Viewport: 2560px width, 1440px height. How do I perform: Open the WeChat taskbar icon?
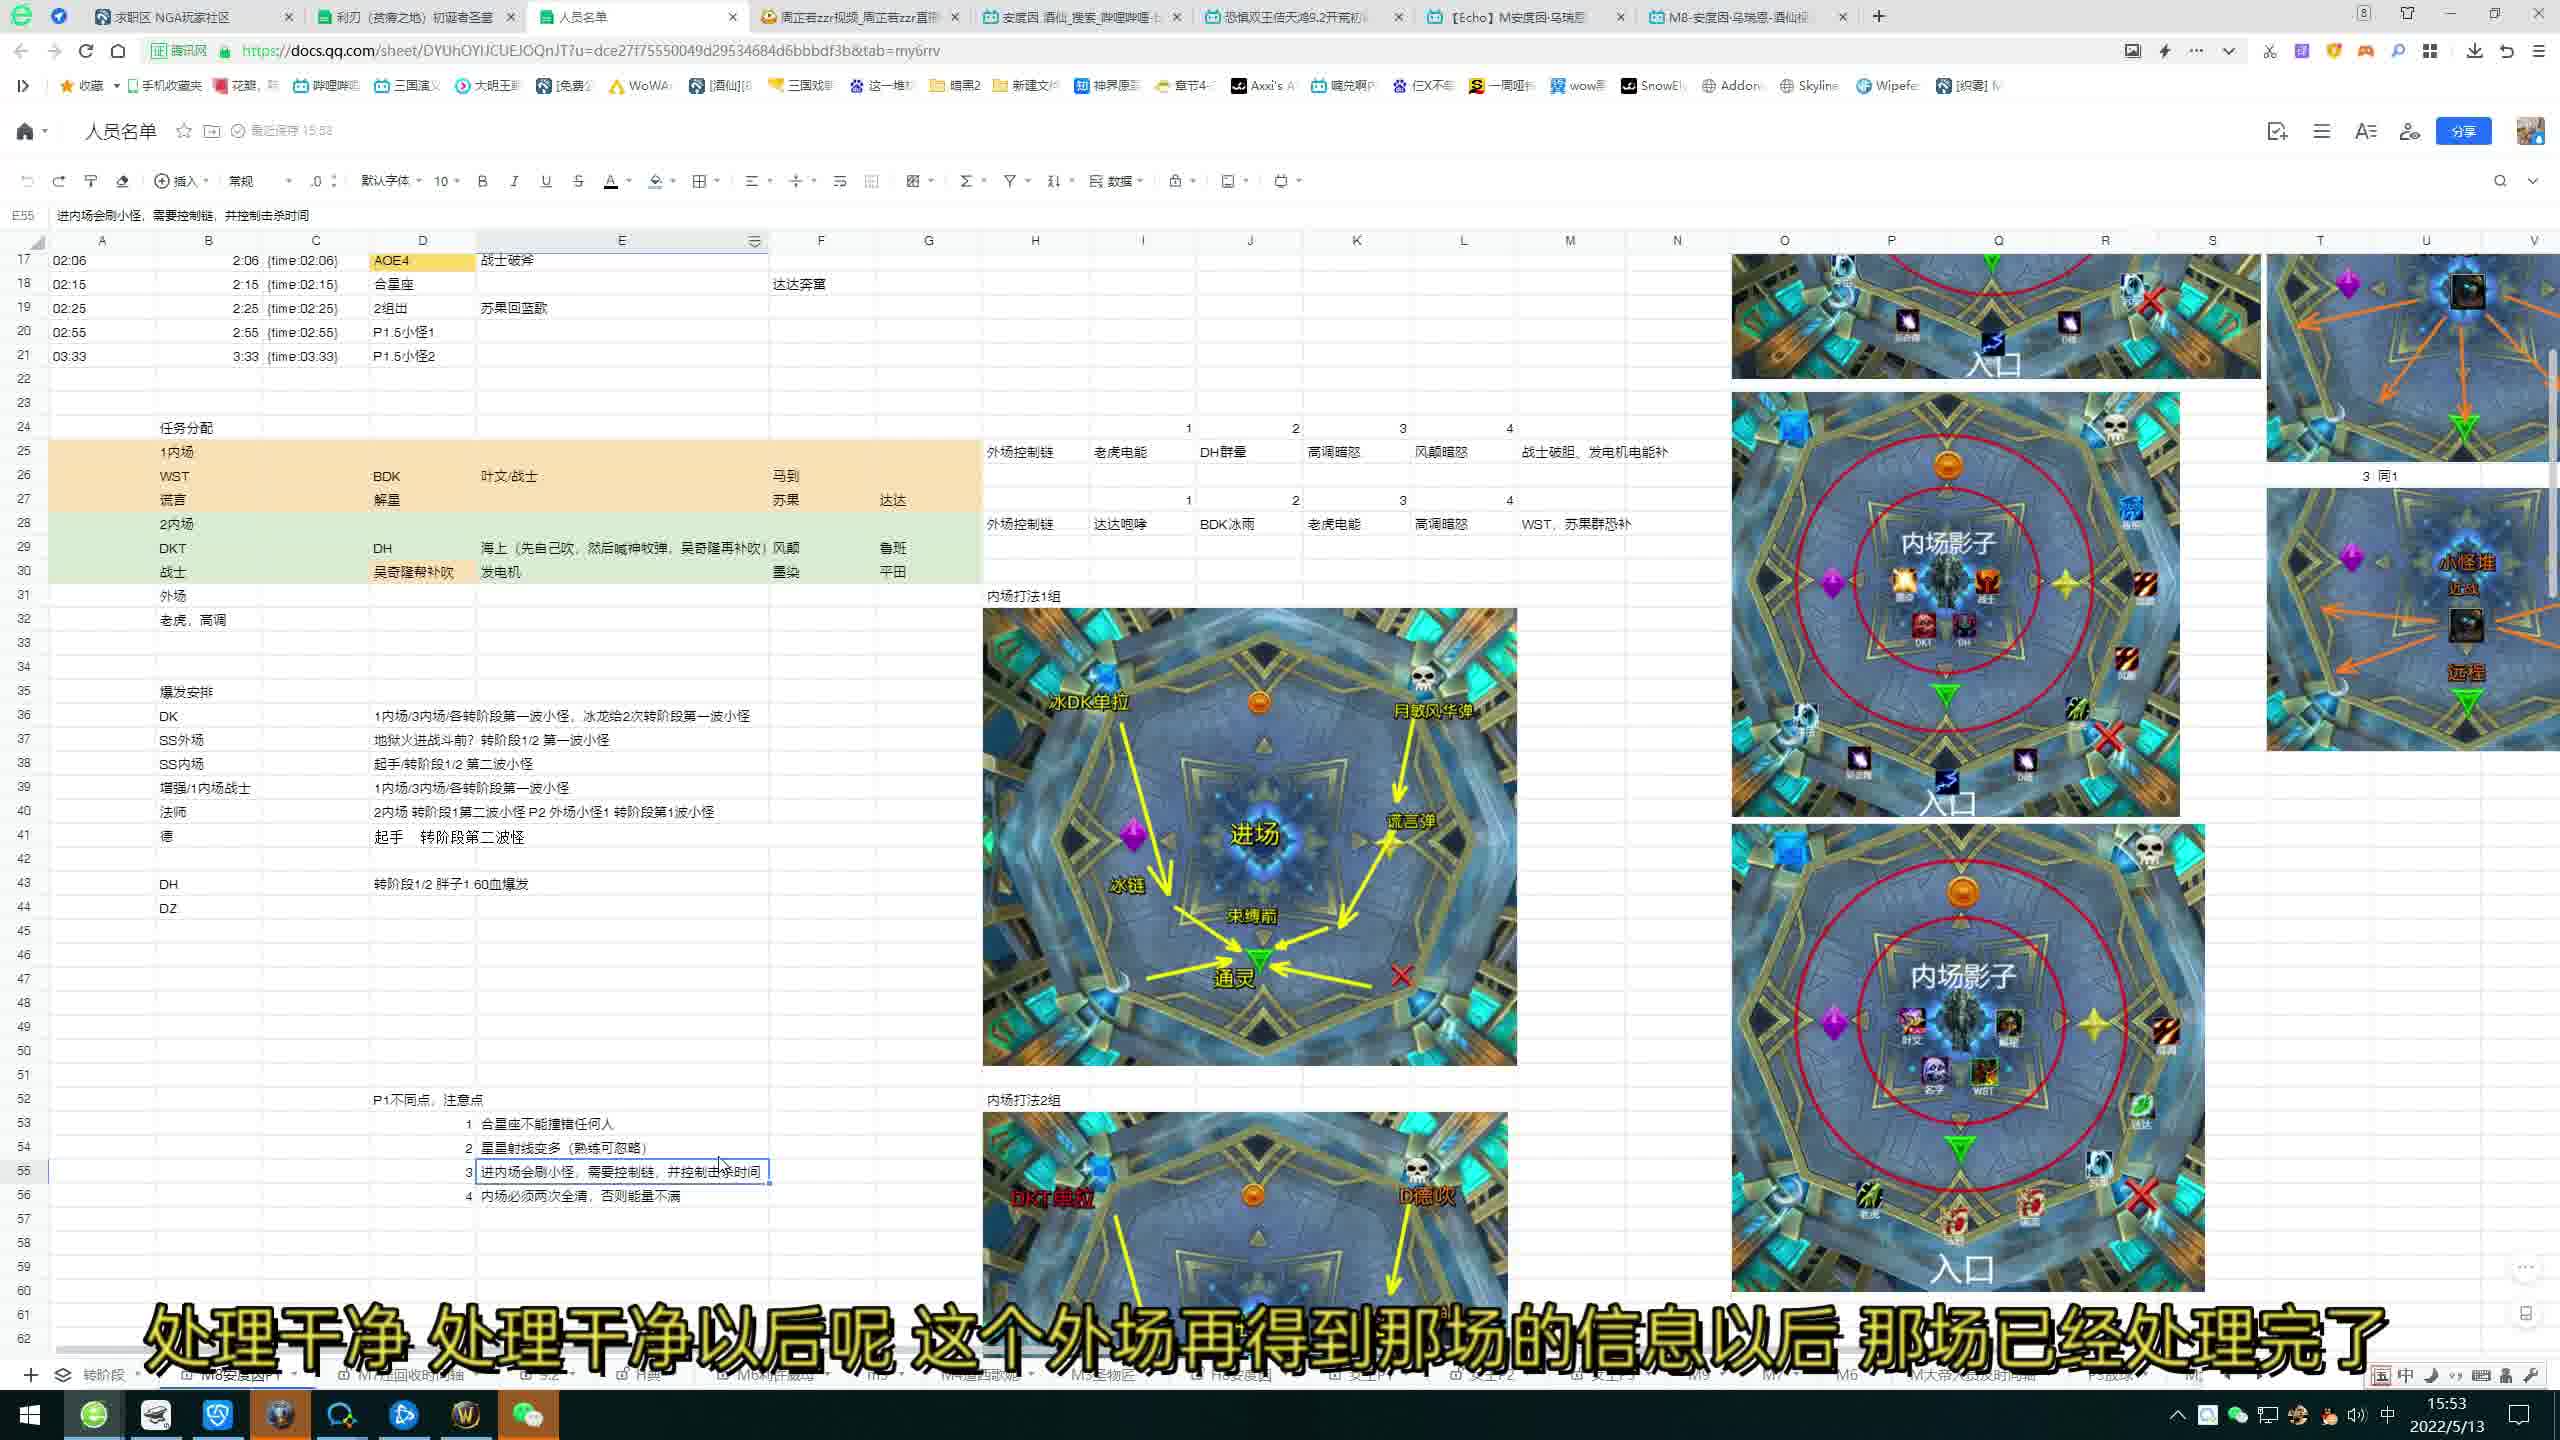pos(527,1415)
